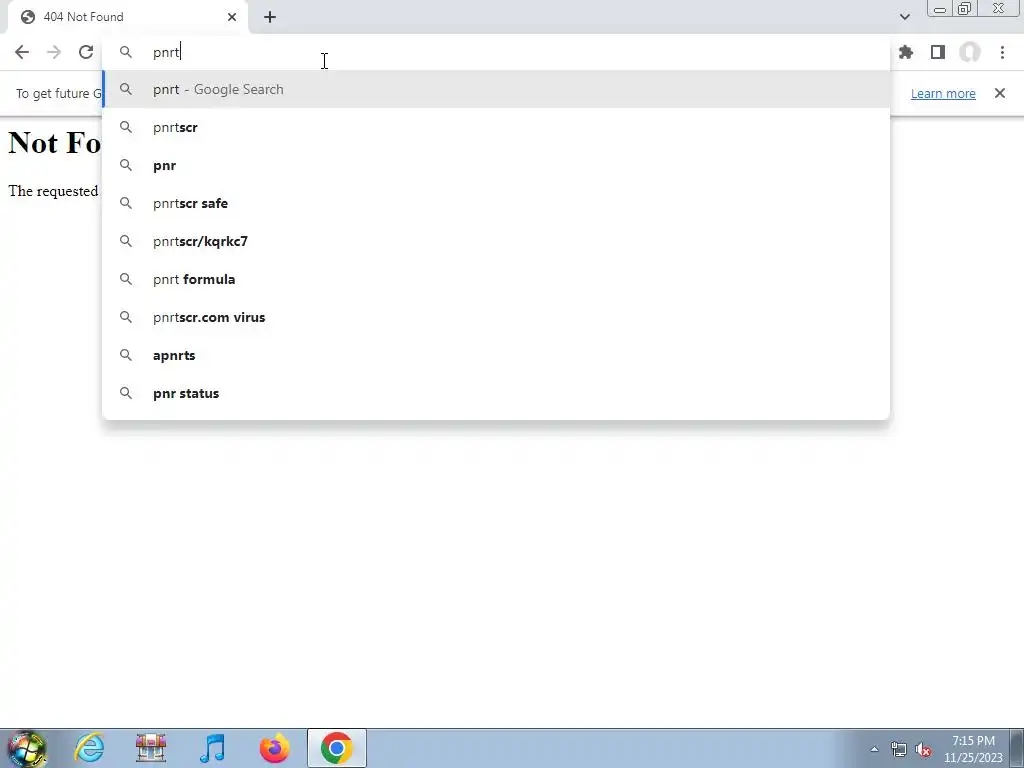Viewport: 1024px width, 768px height.
Task: Open the Chrome profile avatar
Action: pos(970,52)
